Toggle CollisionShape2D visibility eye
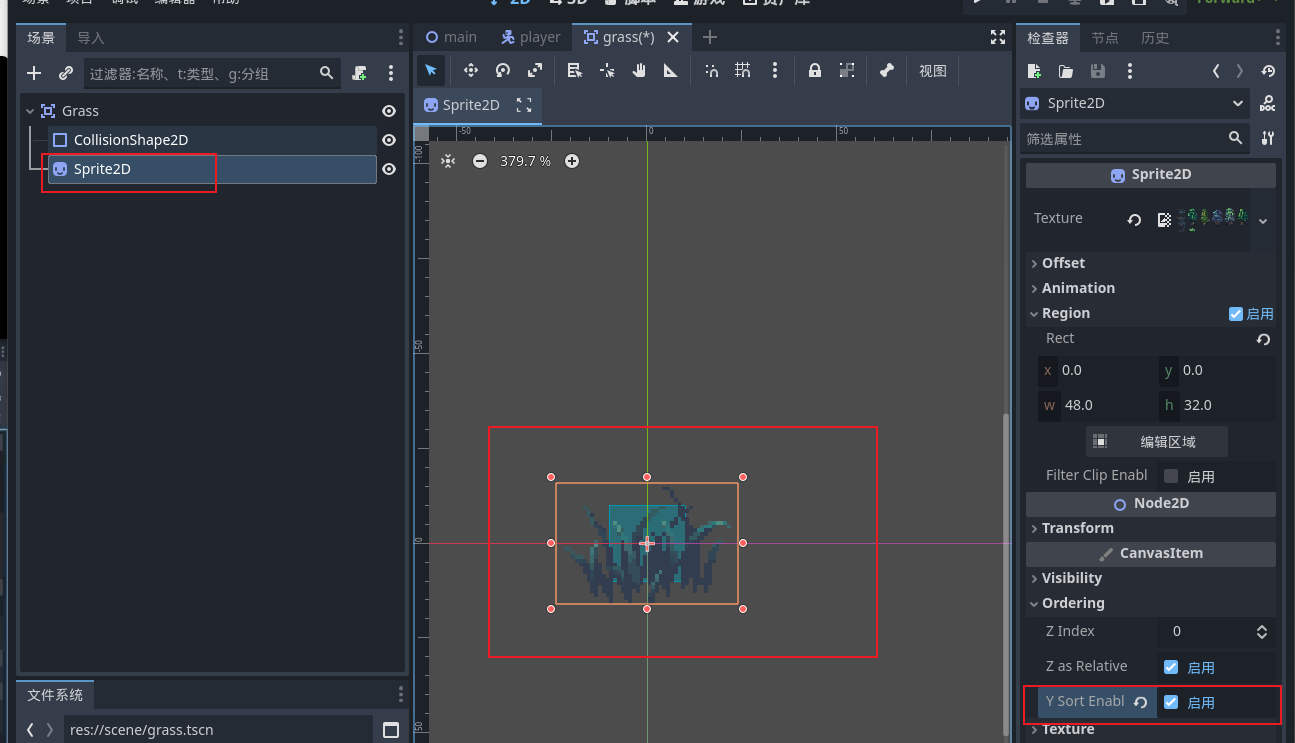This screenshot has width=1295, height=743. 389,140
